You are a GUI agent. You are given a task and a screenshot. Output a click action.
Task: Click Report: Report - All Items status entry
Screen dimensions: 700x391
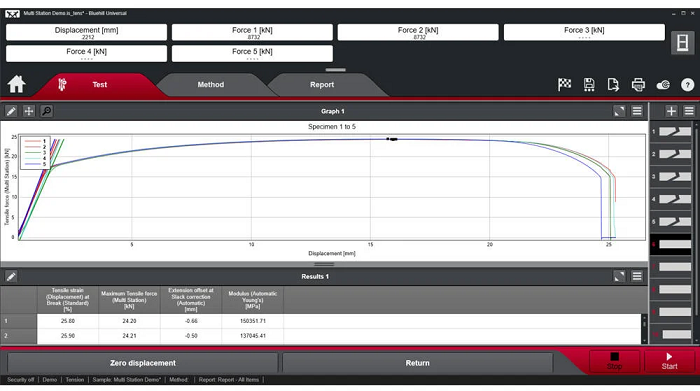coord(229,380)
